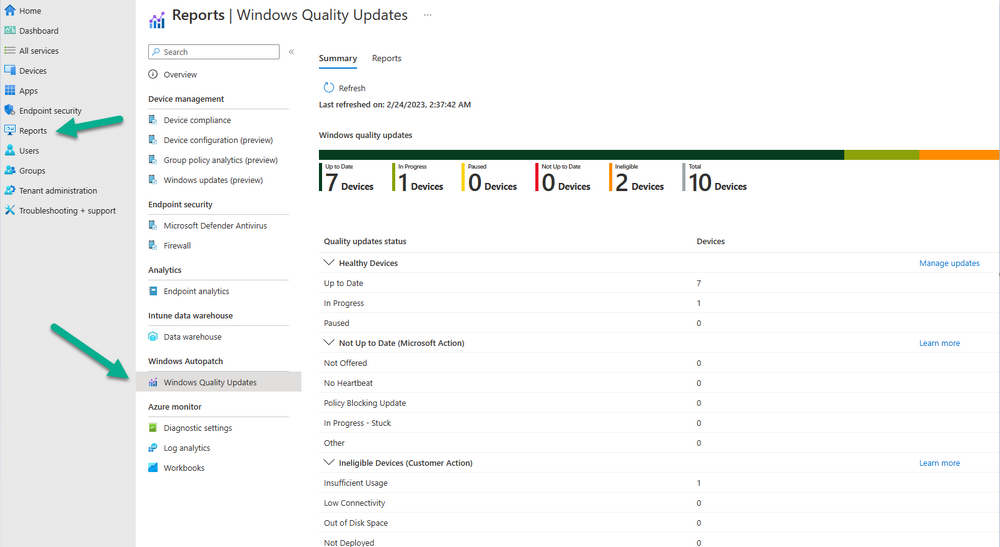
Task: Click the Refresh button label
Action: tap(352, 88)
